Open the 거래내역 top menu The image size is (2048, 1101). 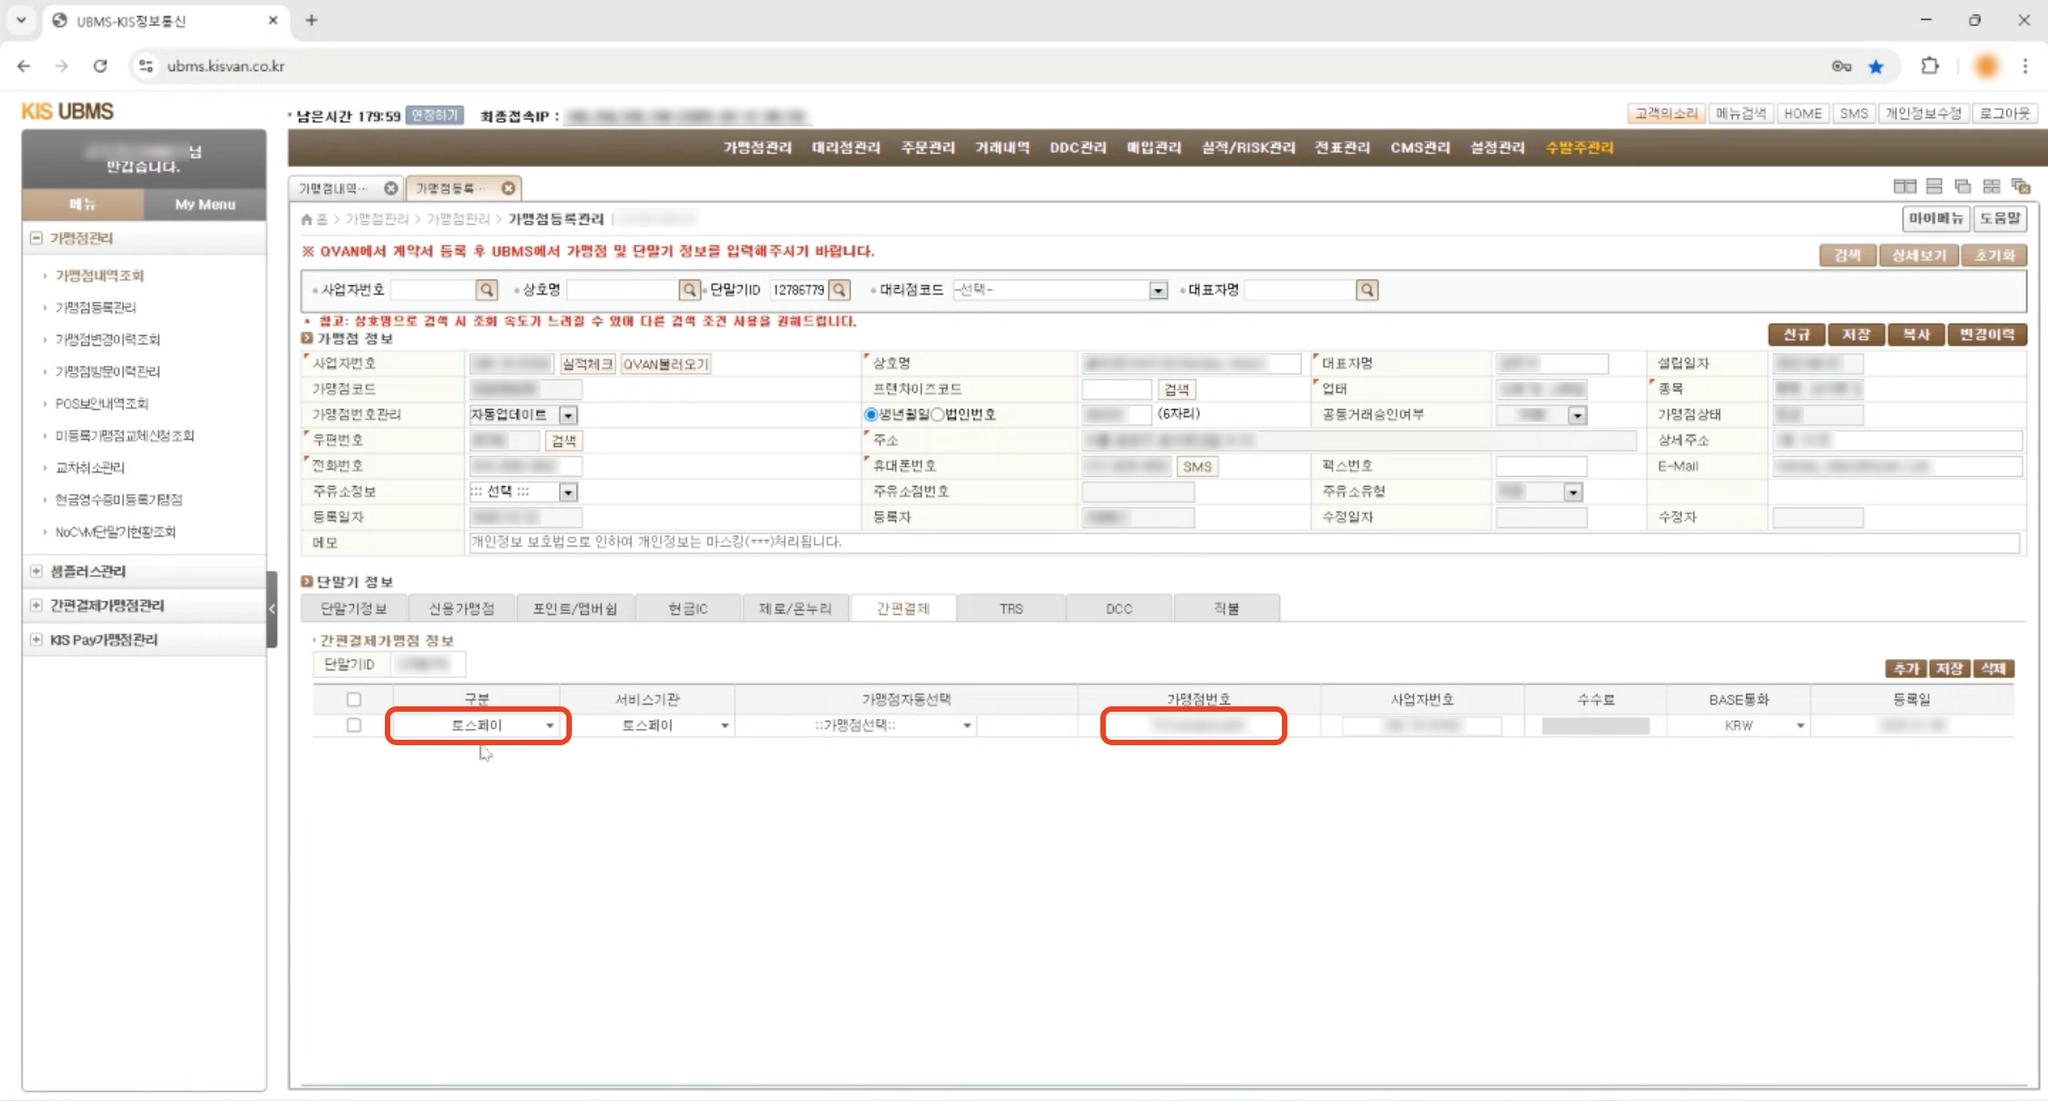point(1002,147)
